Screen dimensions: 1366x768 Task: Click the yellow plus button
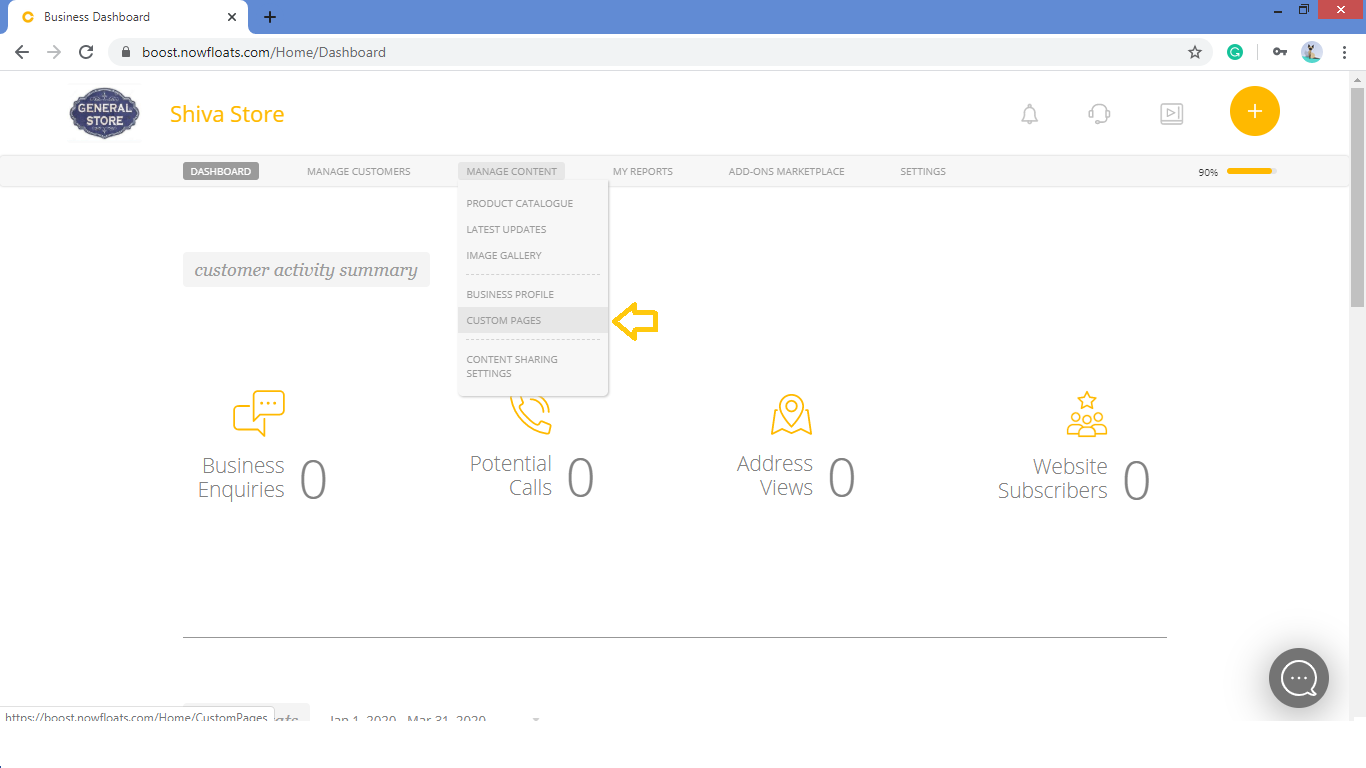click(x=1254, y=111)
